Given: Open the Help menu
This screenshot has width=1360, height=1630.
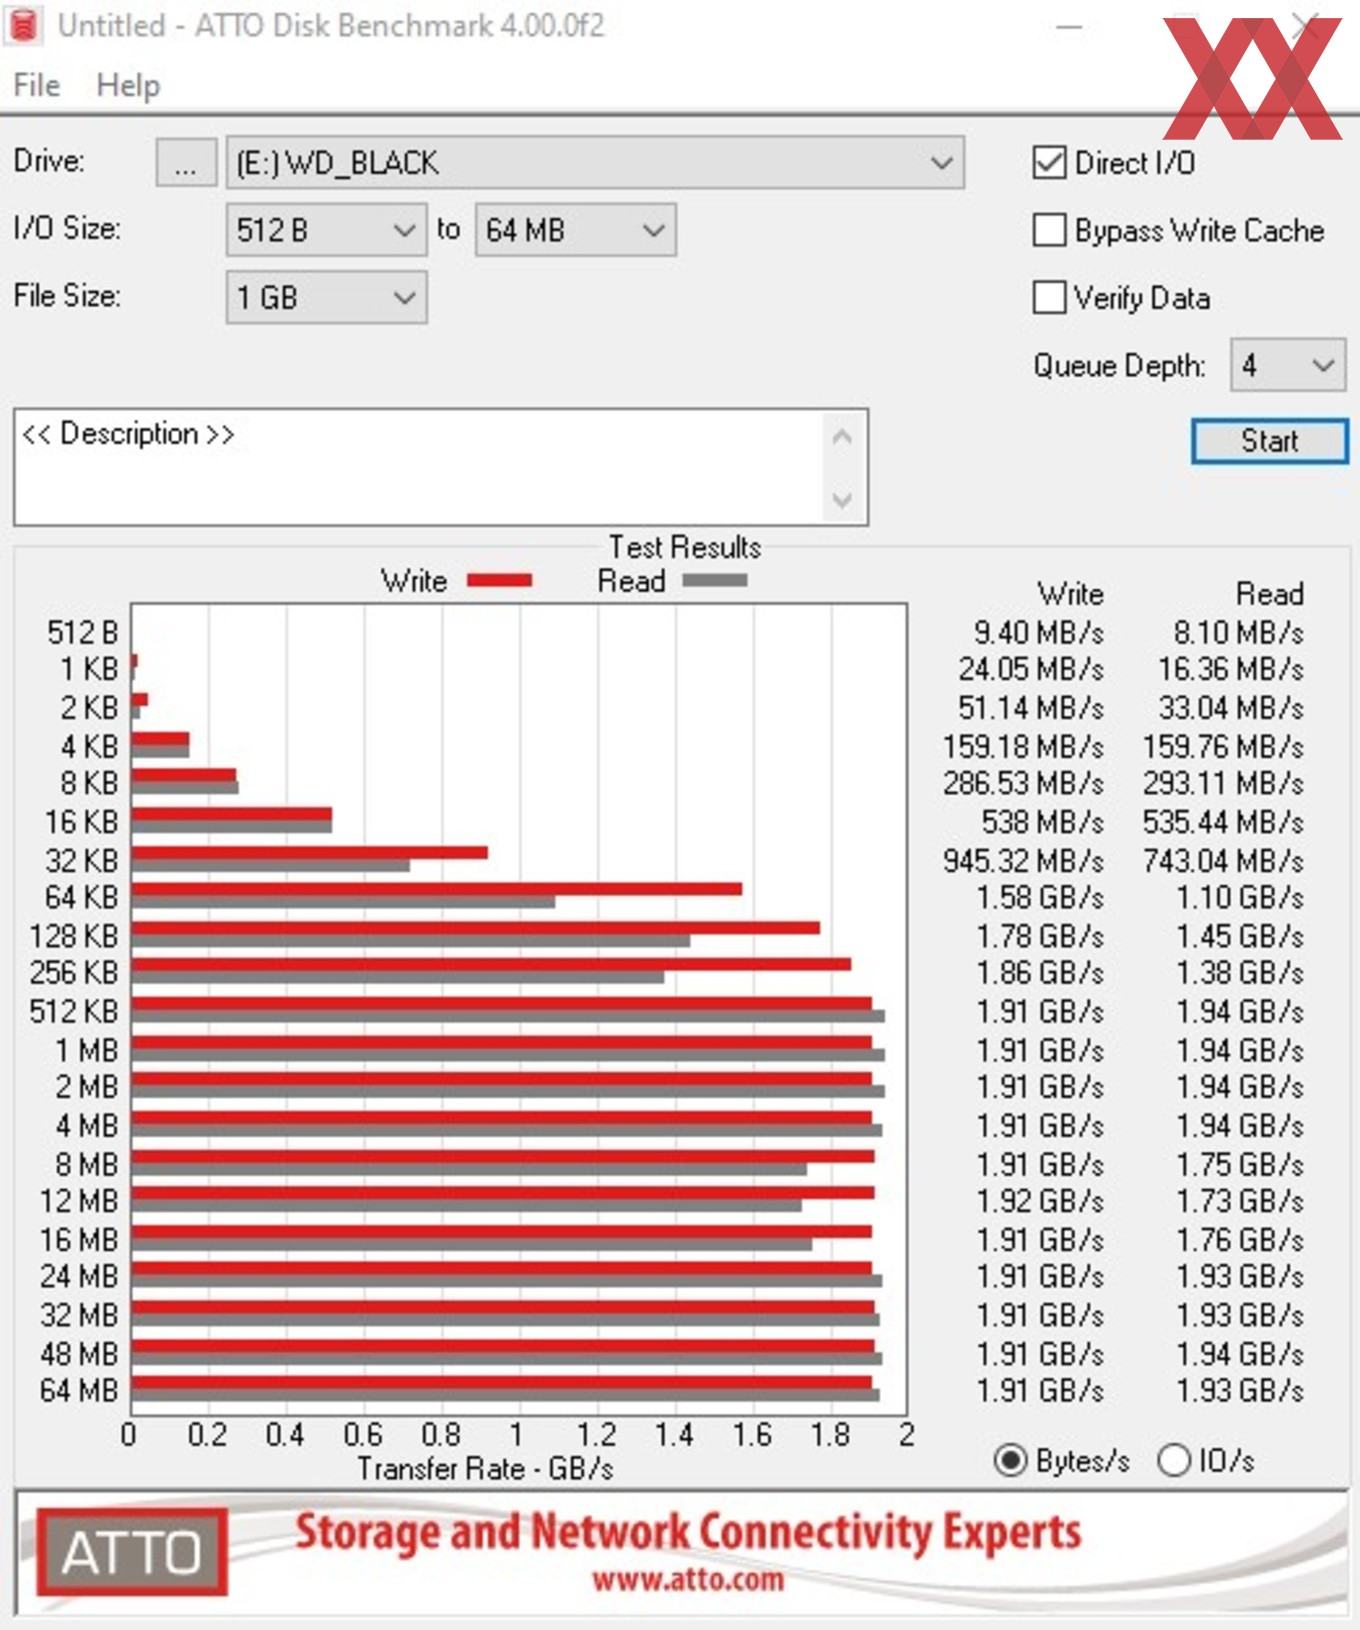Looking at the screenshot, I should point(128,85).
